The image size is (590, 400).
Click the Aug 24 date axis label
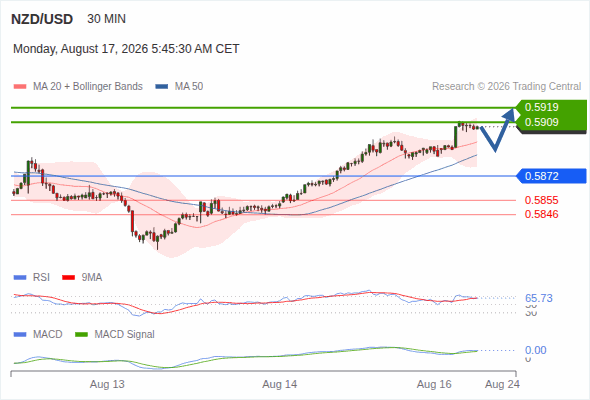click(502, 385)
